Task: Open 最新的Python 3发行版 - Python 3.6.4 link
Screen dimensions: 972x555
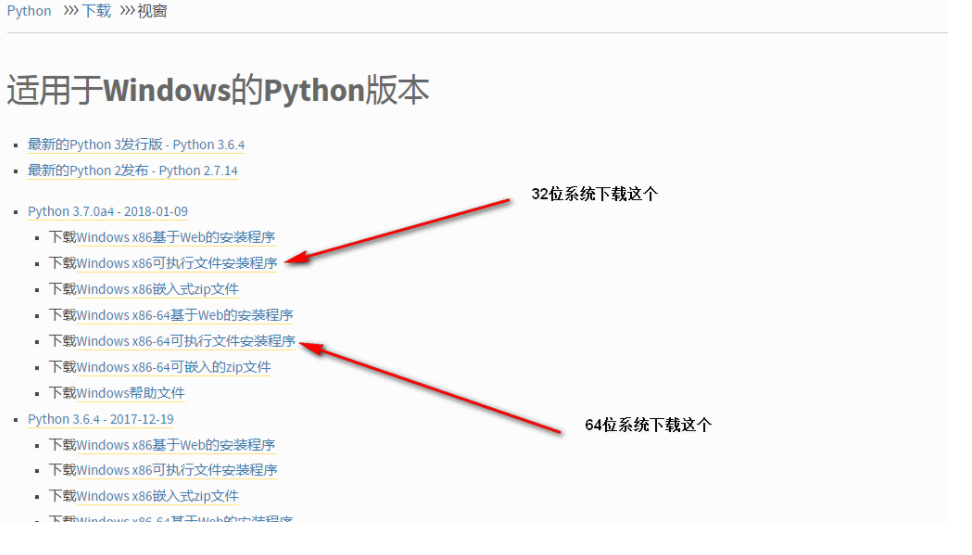Action: point(136,144)
